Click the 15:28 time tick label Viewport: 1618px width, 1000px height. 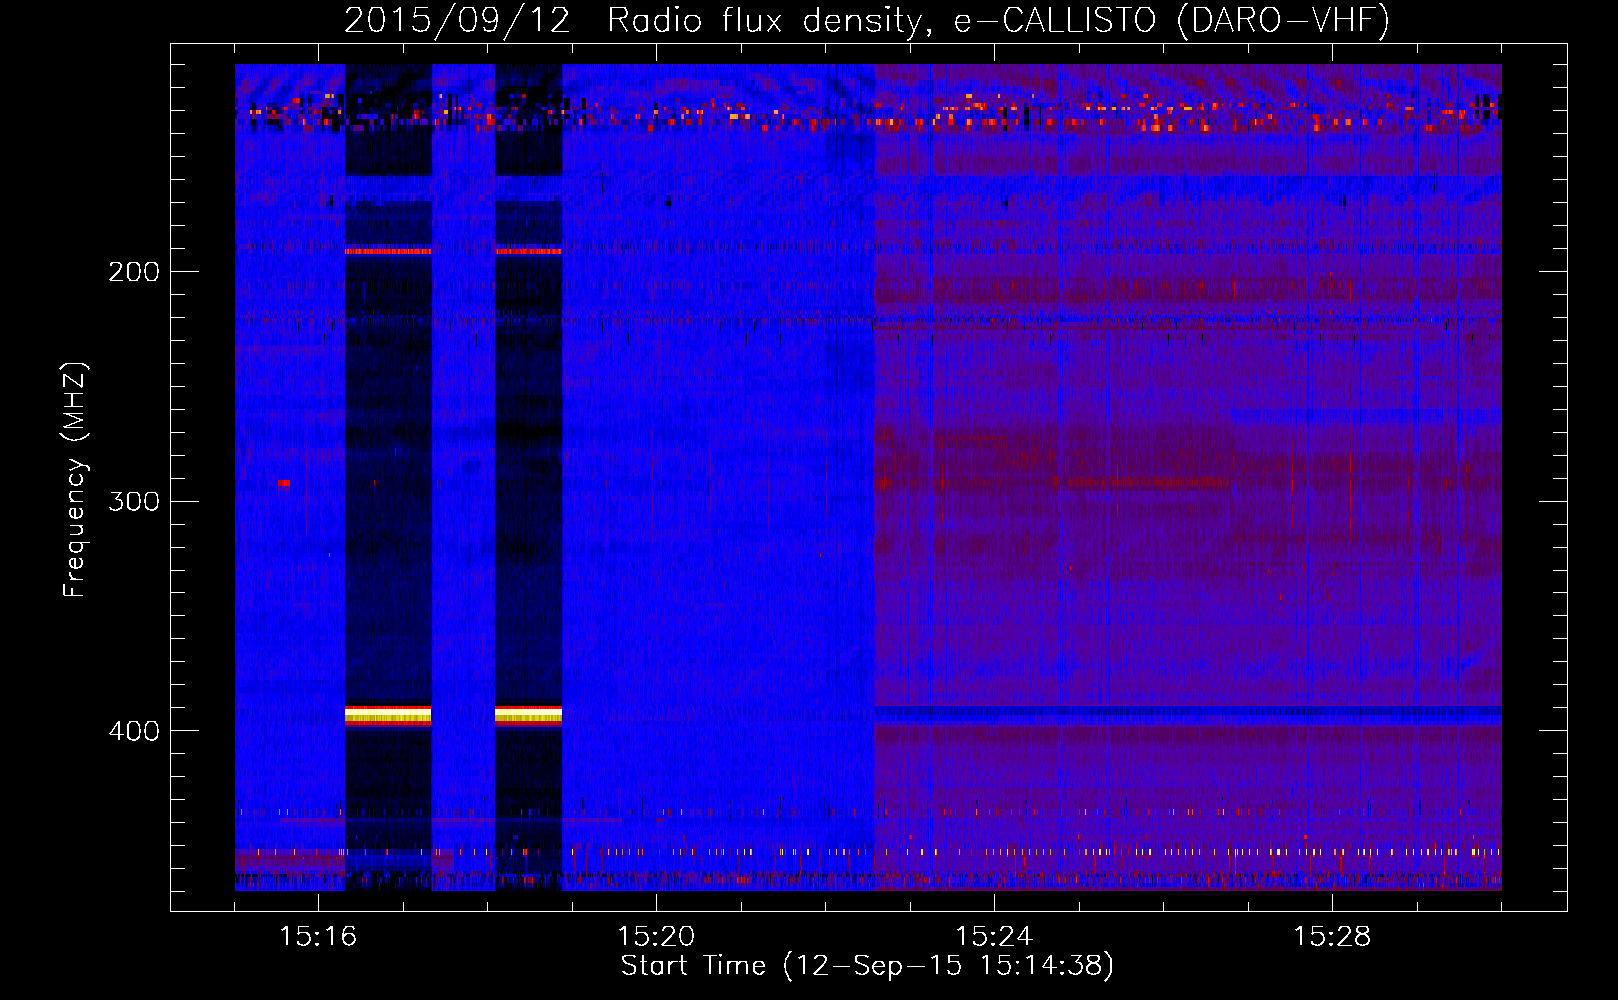pos(1332,937)
